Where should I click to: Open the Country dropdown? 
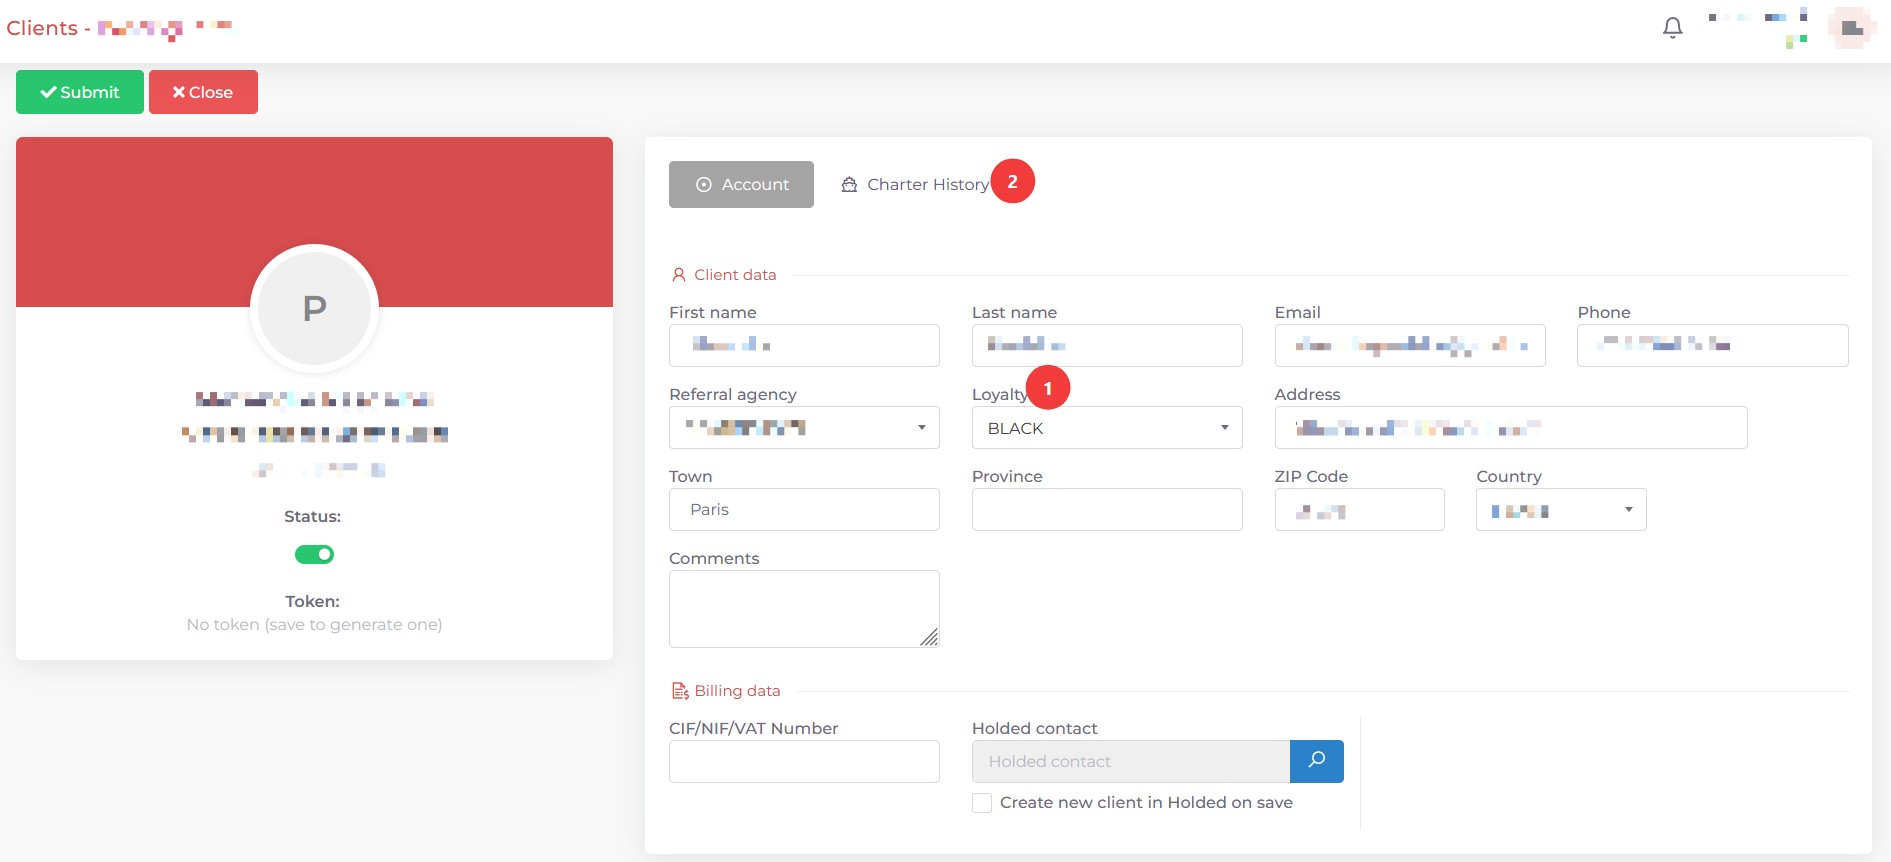click(x=1561, y=509)
